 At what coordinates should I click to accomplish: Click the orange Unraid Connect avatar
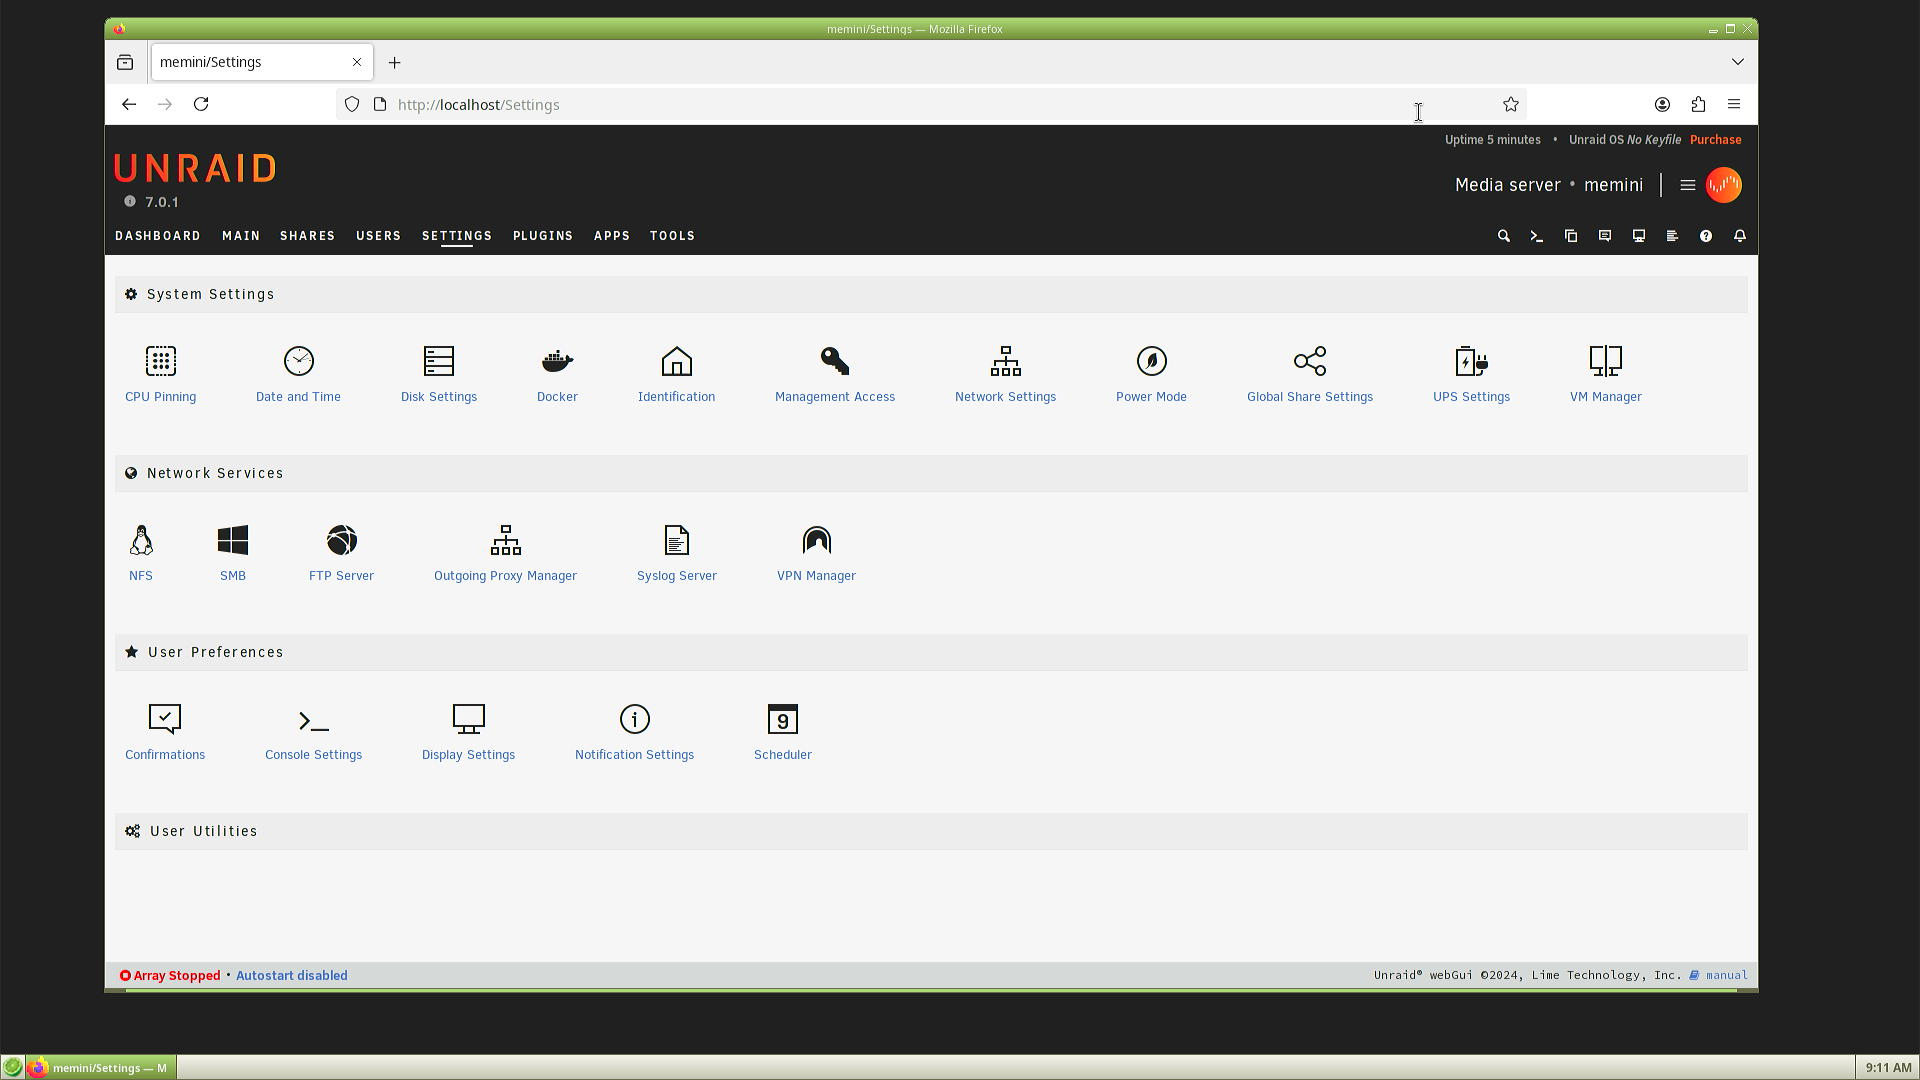pyautogui.click(x=1724, y=185)
